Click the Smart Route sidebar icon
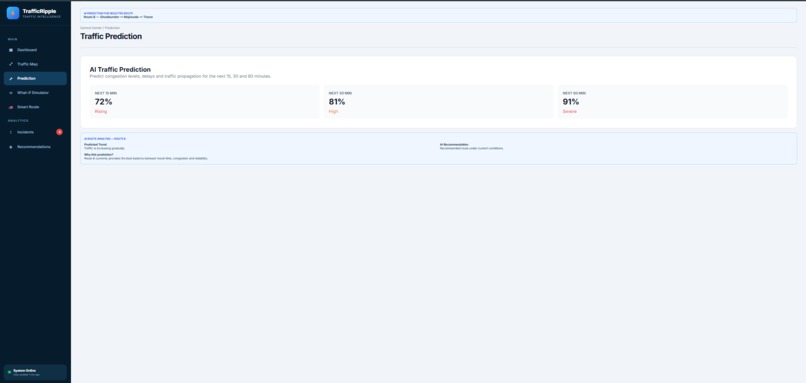806x383 pixels. [x=11, y=107]
